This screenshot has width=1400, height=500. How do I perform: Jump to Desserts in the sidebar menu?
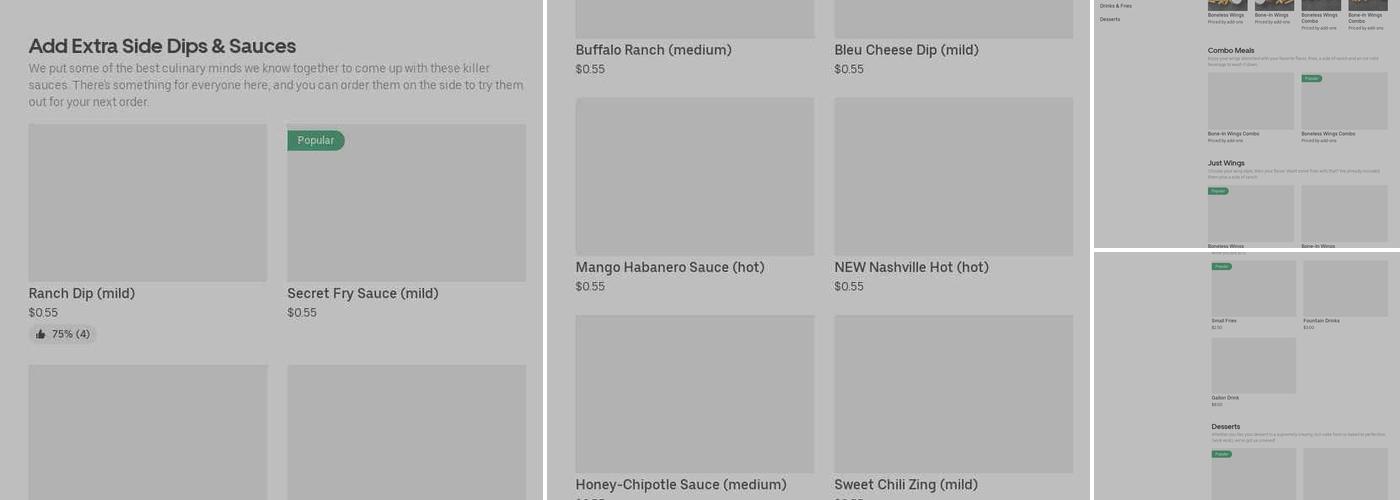click(1110, 19)
